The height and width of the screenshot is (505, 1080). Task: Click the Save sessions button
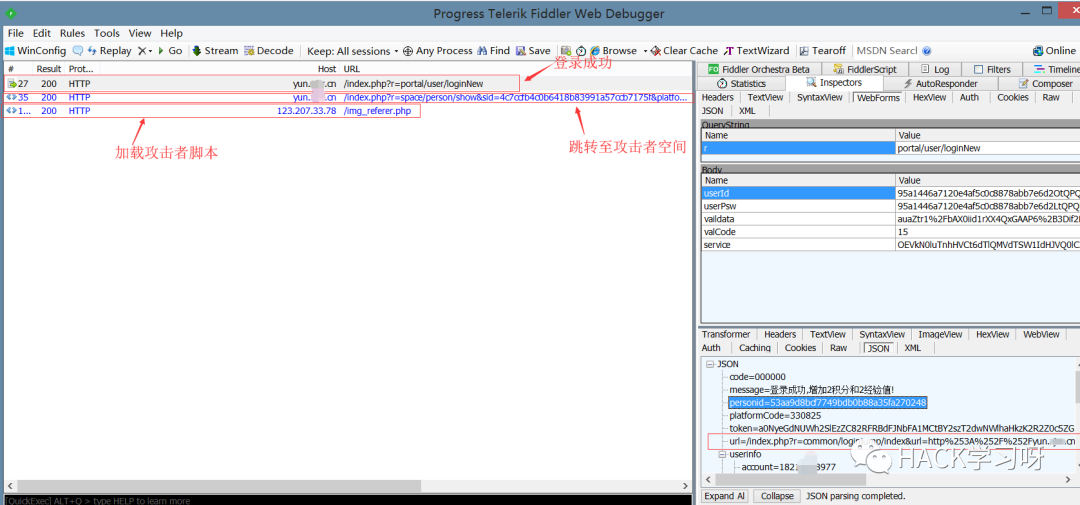(533, 51)
